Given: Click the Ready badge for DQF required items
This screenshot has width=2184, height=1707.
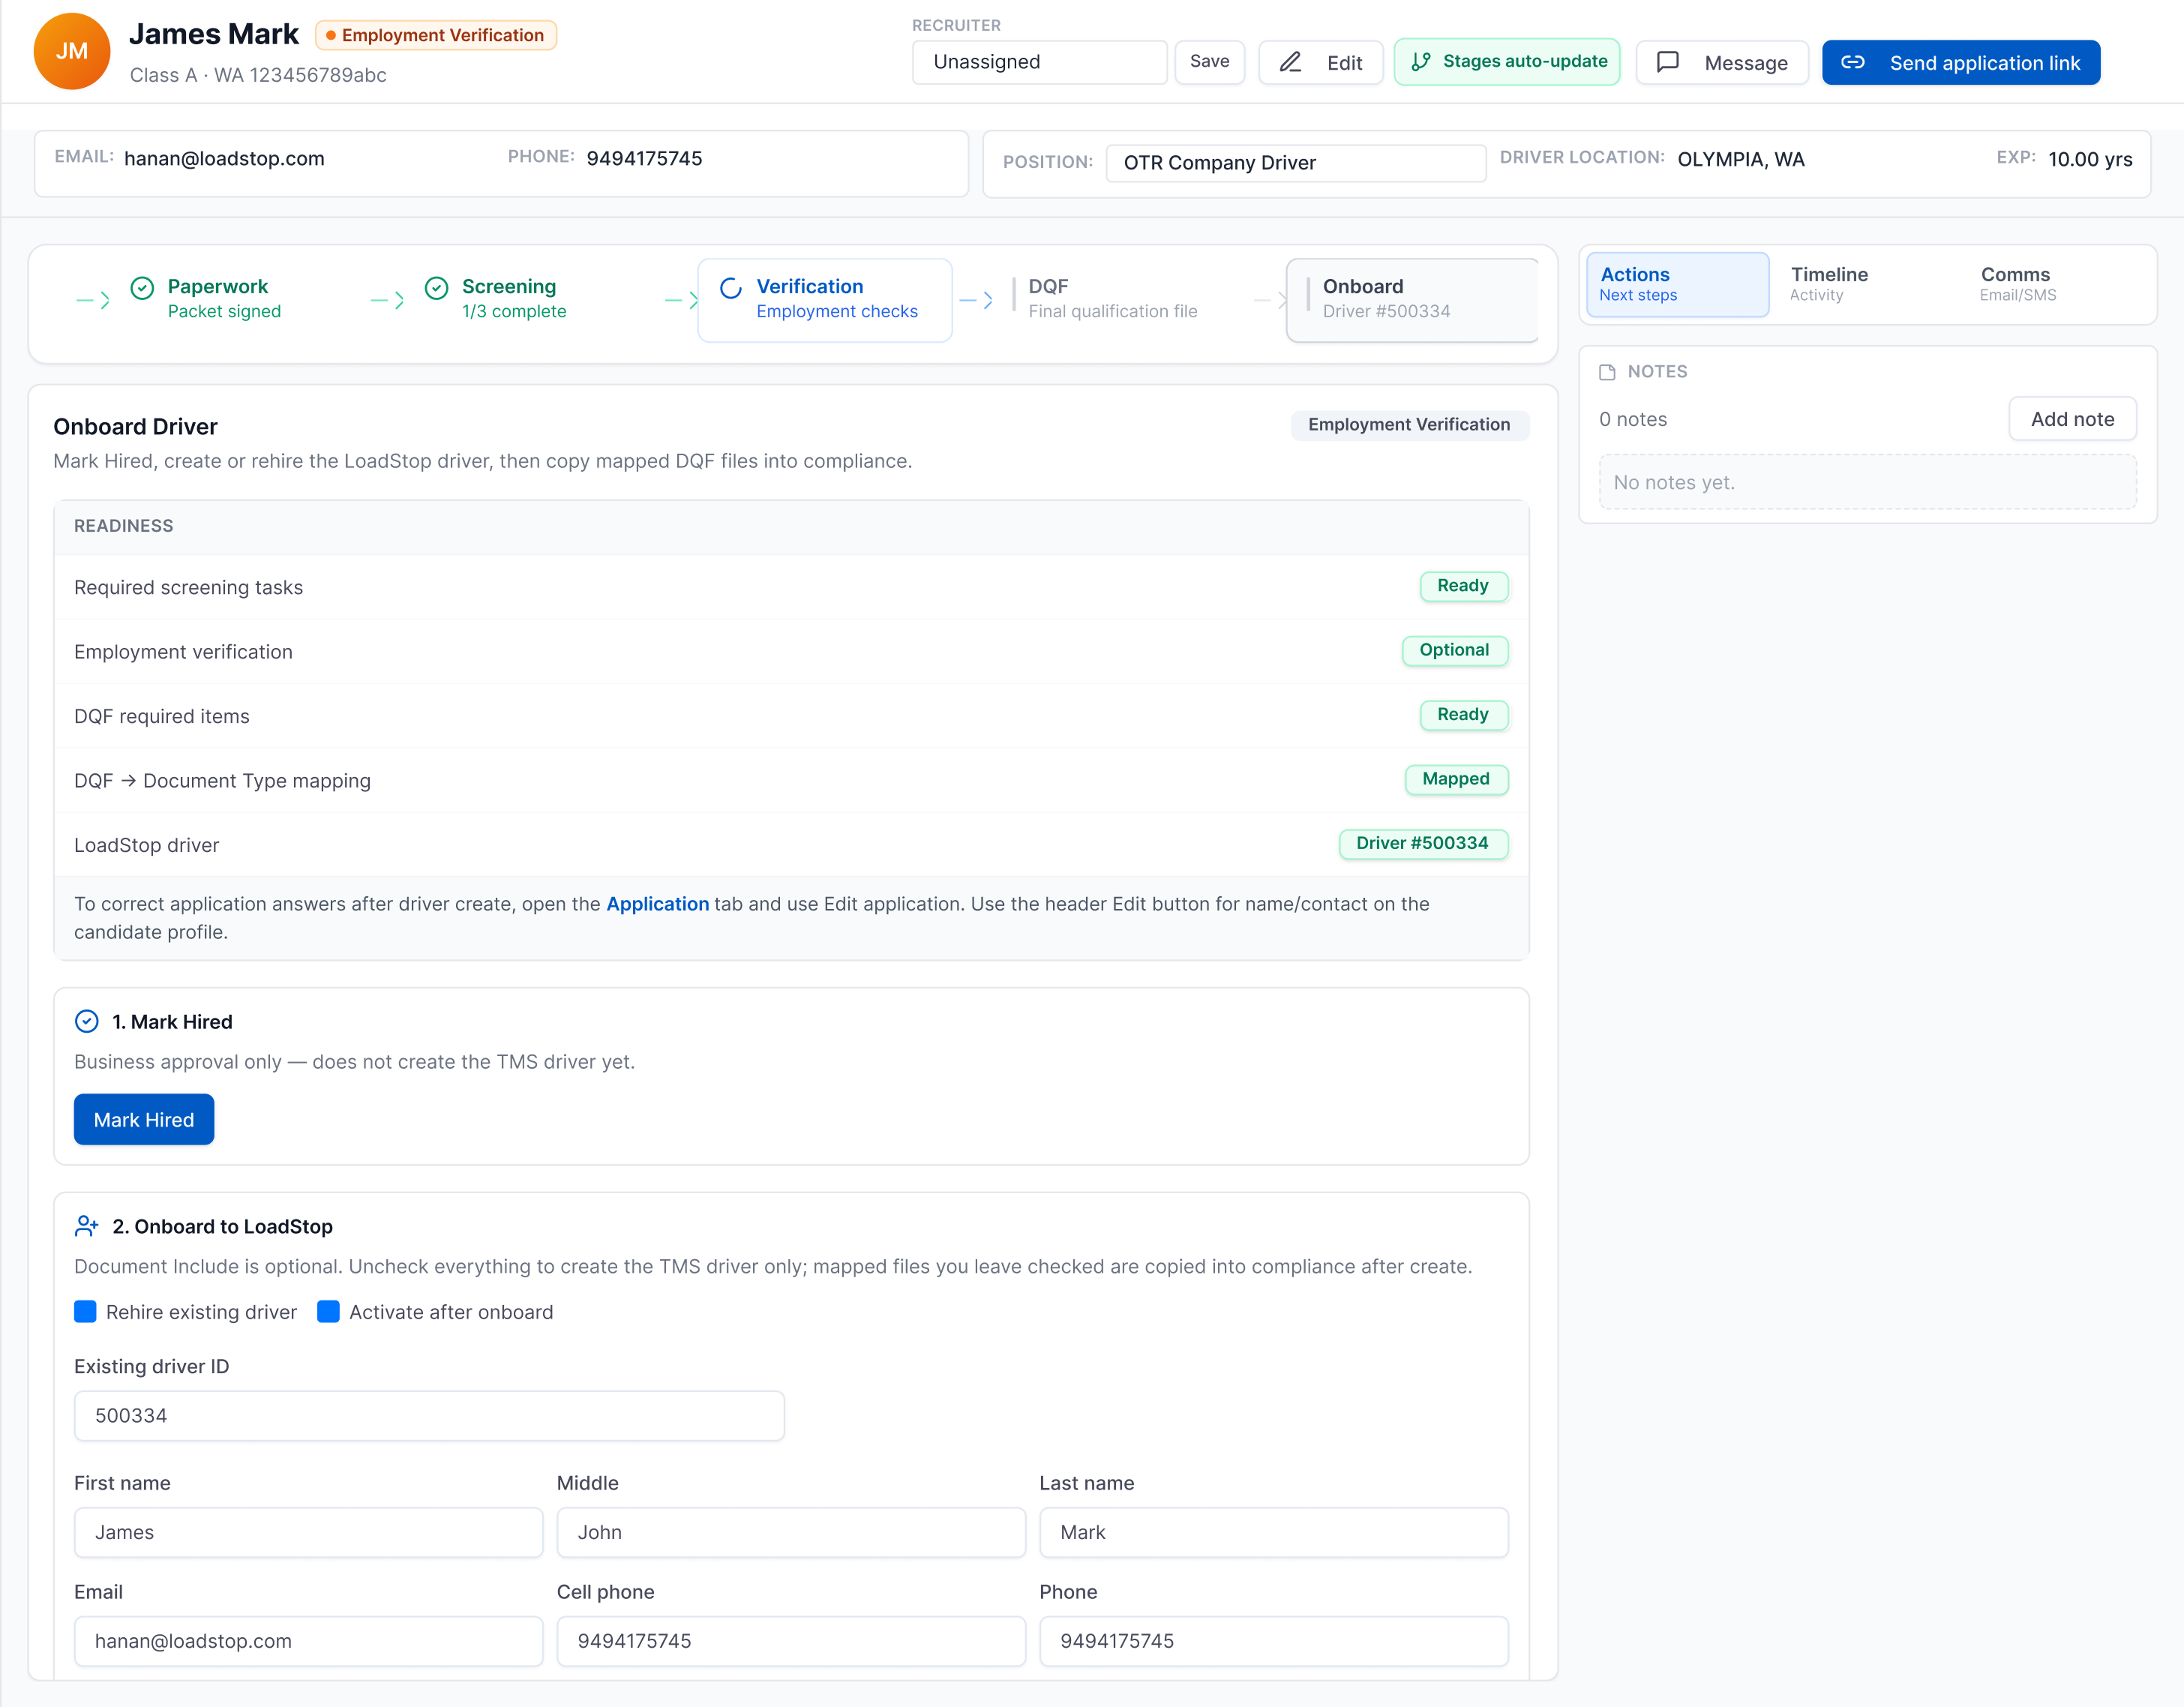Looking at the screenshot, I should pos(1464,715).
